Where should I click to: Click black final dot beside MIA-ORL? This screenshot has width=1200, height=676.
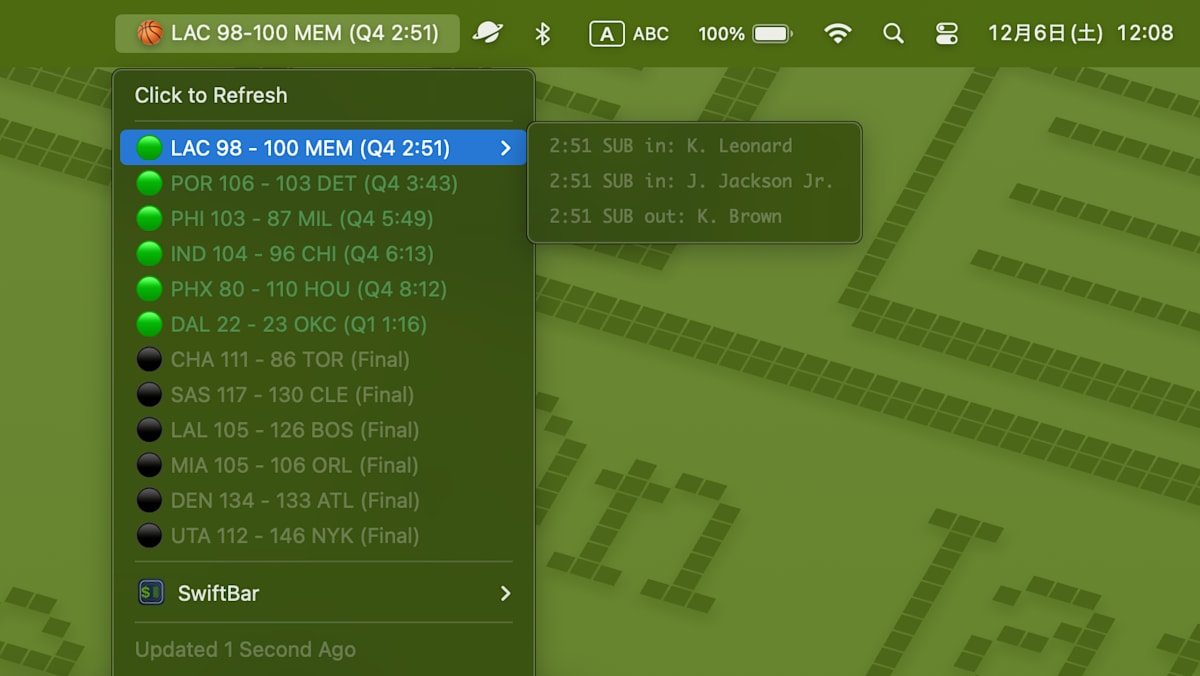pyautogui.click(x=149, y=465)
